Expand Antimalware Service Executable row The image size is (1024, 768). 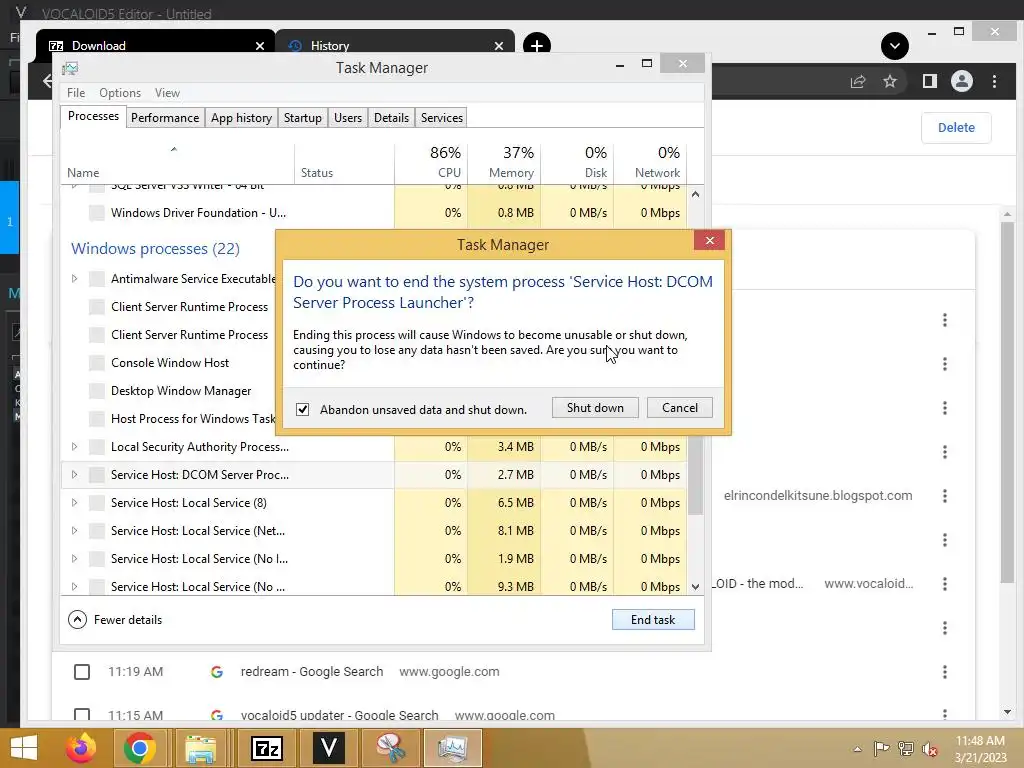click(x=74, y=279)
